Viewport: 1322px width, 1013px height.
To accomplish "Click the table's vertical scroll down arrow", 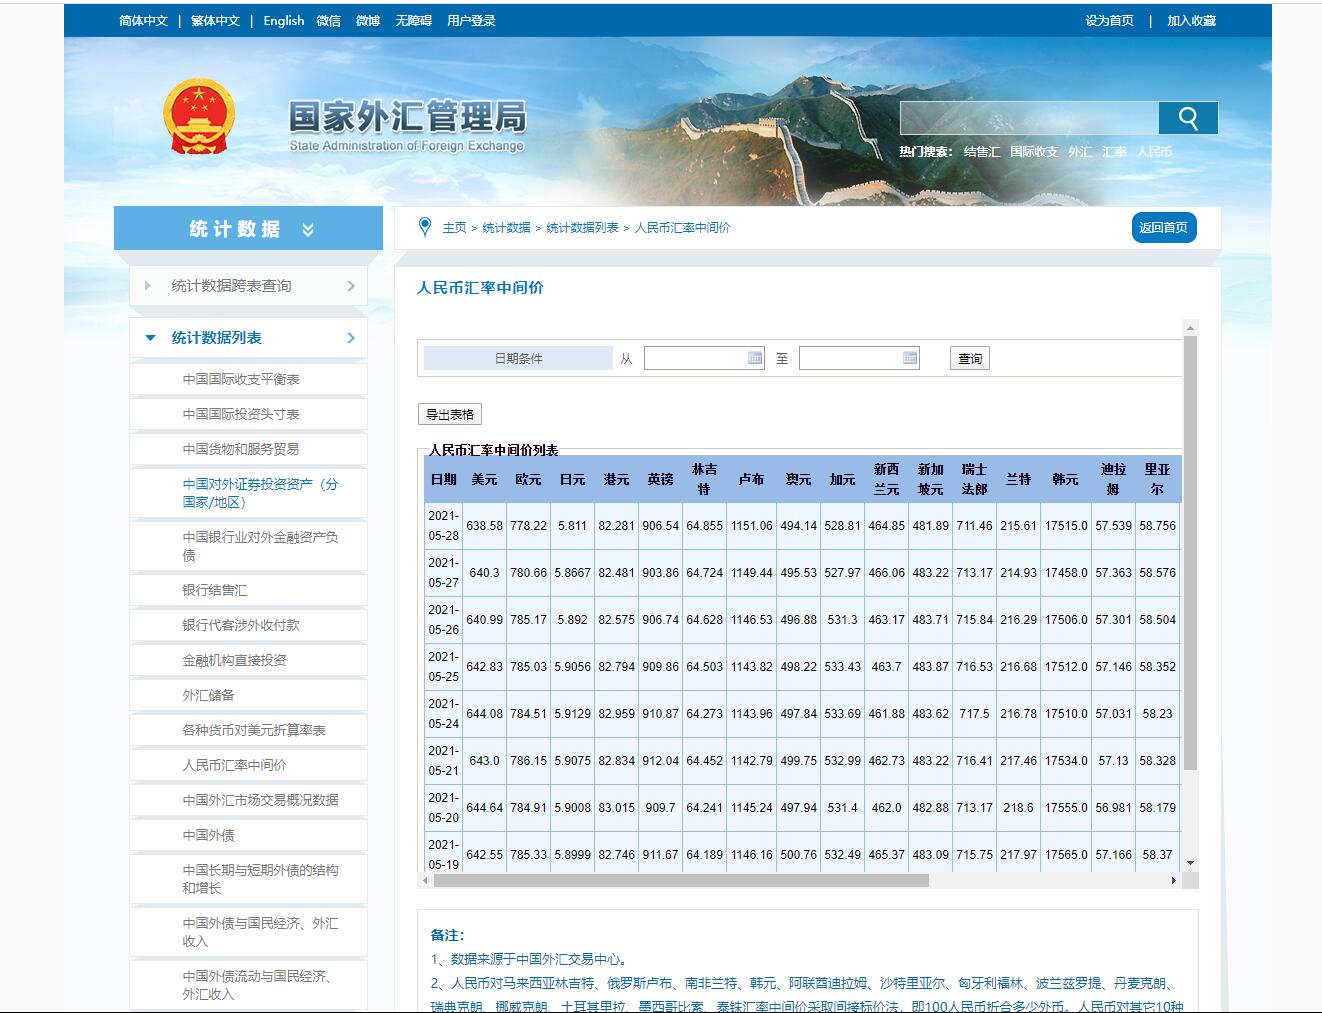I will [1190, 862].
